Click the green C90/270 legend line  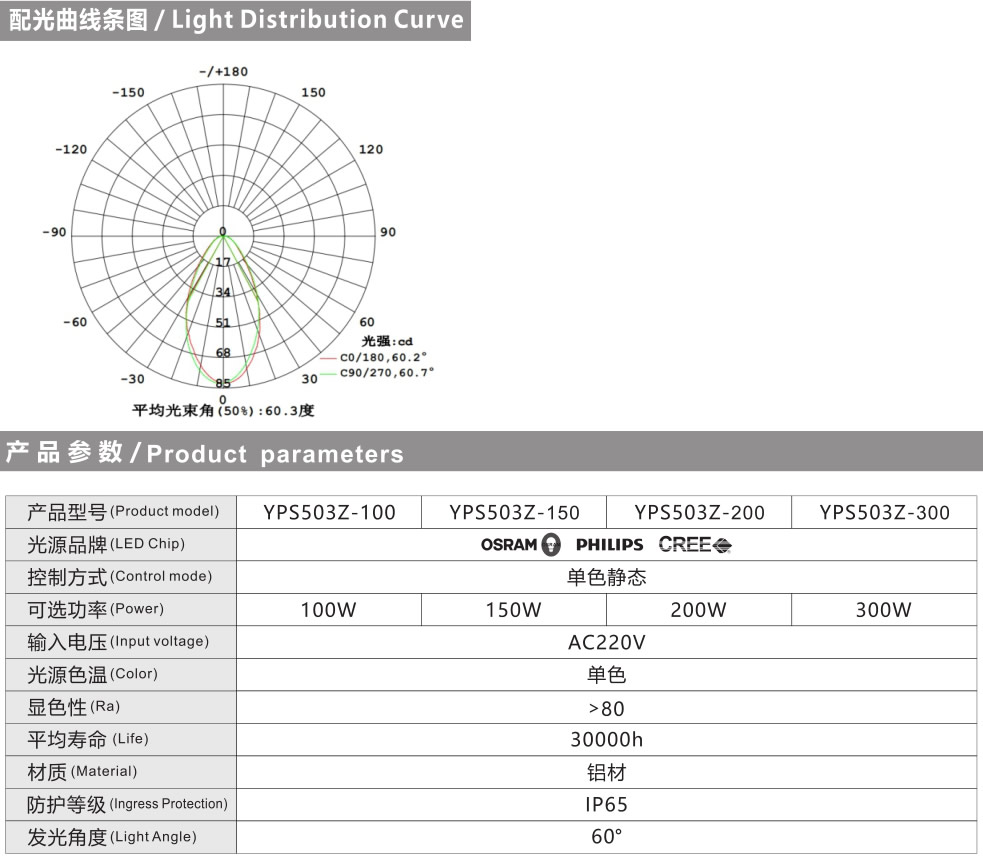point(329,372)
